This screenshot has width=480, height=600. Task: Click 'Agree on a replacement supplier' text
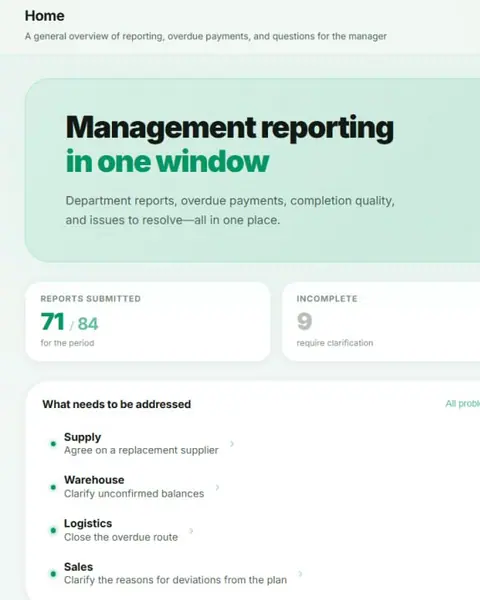141,450
